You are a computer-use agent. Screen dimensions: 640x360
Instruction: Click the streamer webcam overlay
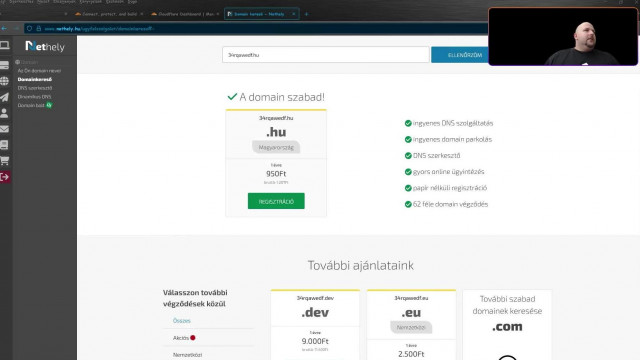coord(563,36)
